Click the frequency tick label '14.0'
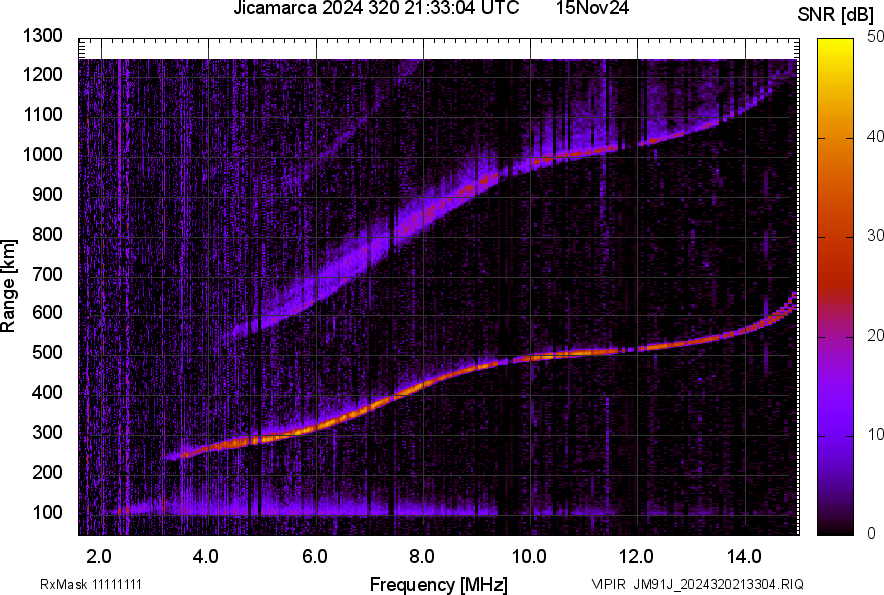 click(744, 557)
